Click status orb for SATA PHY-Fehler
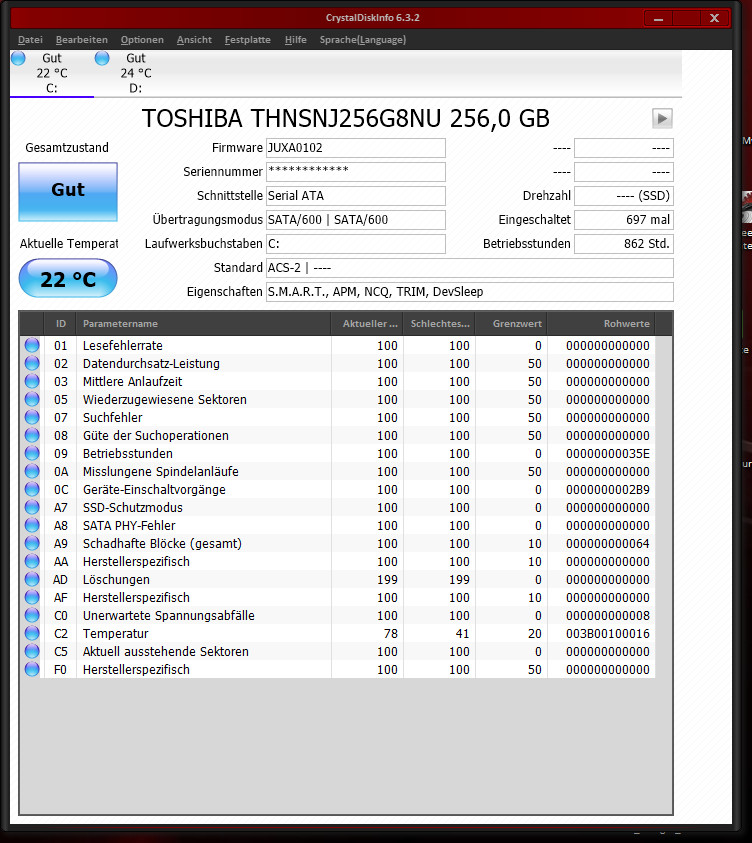The image size is (752, 843). [32, 525]
